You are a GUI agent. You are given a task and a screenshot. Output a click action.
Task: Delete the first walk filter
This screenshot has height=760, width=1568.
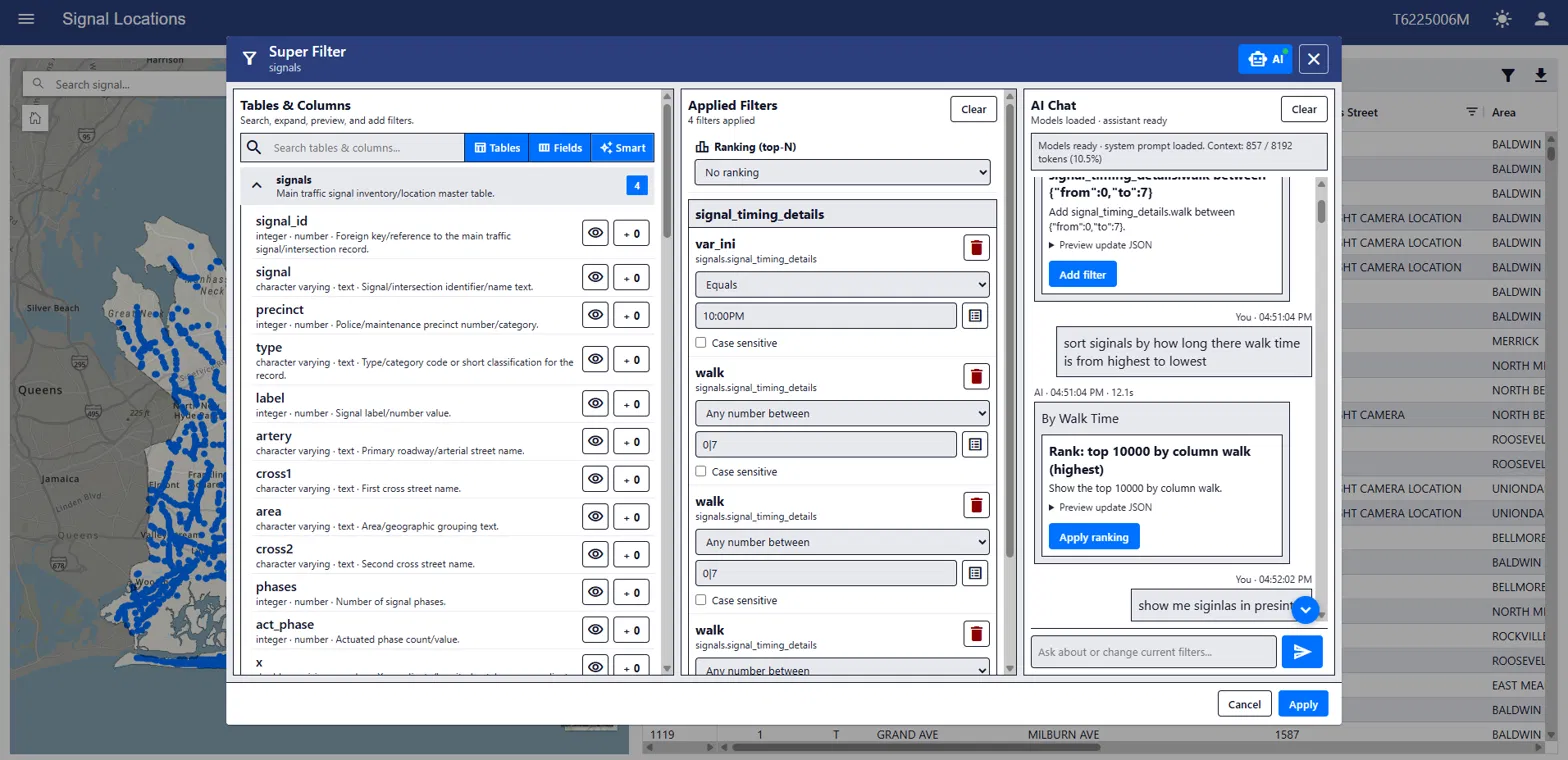tap(976, 376)
